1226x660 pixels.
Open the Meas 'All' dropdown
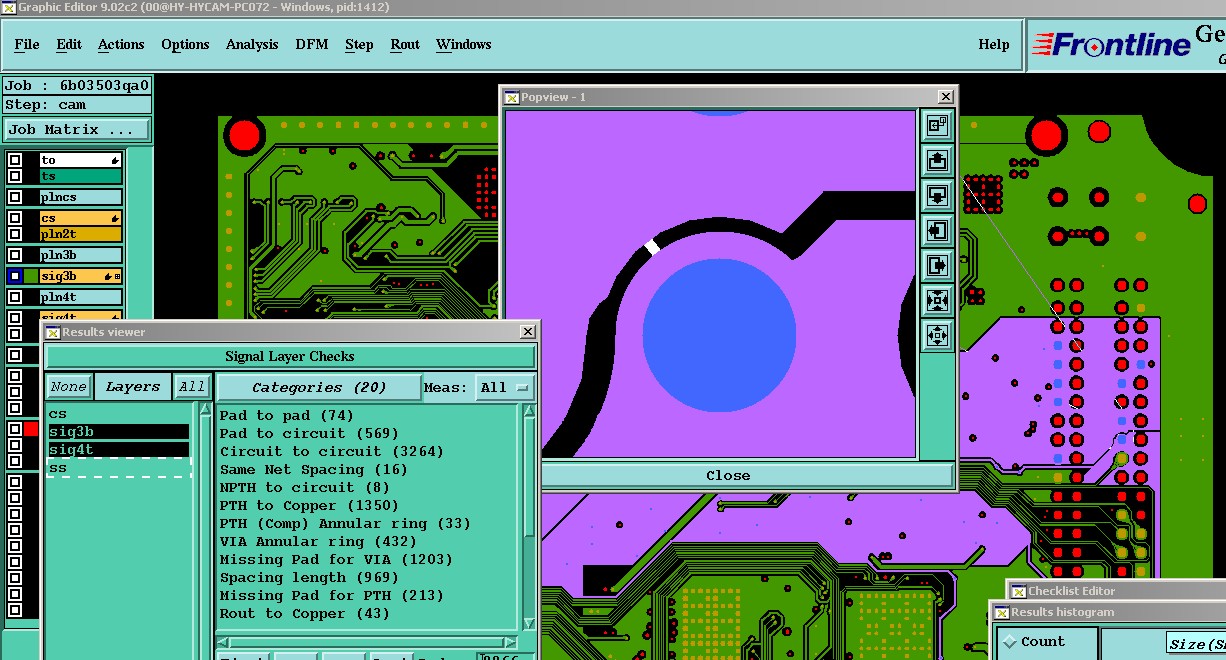[x=505, y=387]
